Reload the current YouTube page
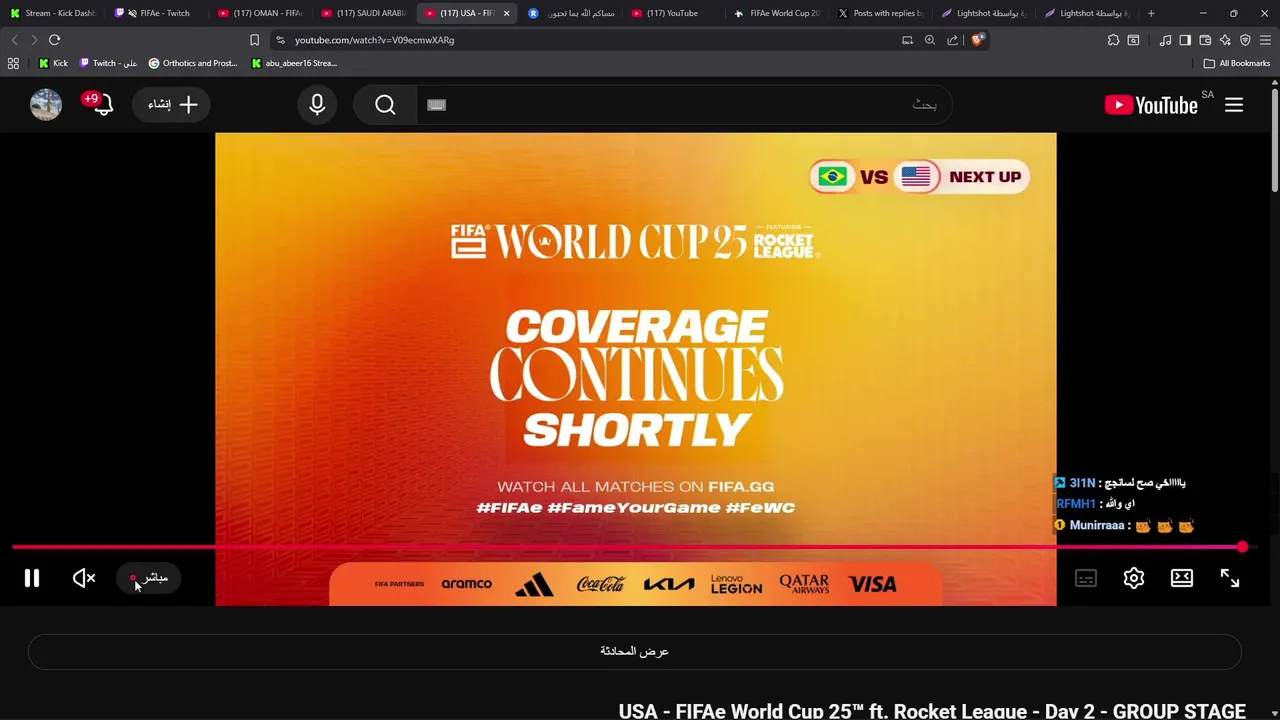This screenshot has height=720, width=1280. [x=54, y=40]
